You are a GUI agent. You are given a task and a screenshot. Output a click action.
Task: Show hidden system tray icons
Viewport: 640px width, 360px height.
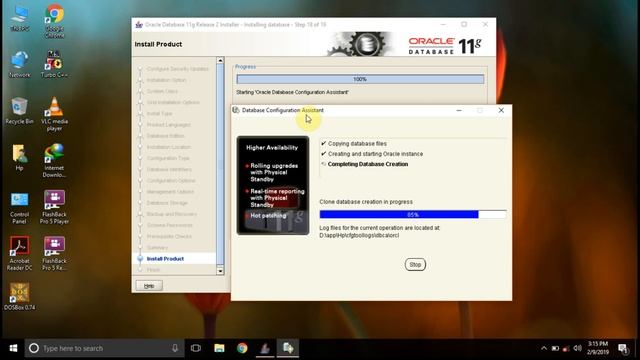544,348
